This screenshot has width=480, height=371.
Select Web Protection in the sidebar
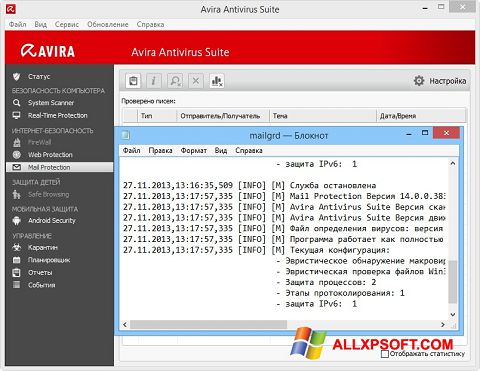[50, 155]
